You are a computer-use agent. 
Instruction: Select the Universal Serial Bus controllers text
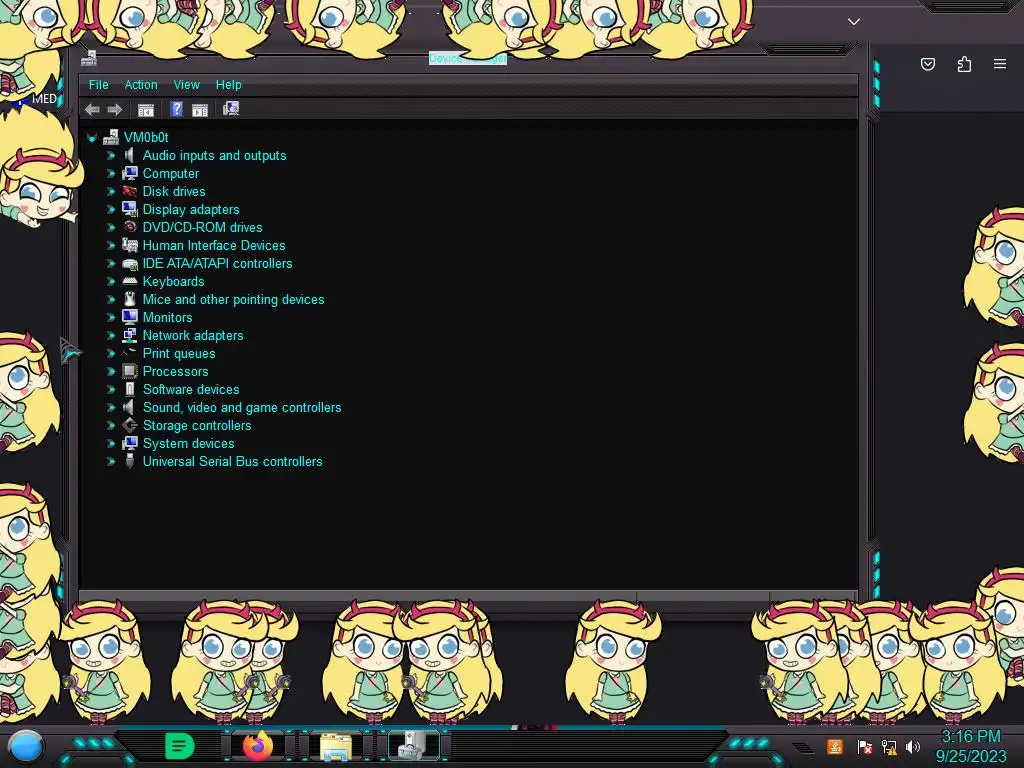[232, 461]
